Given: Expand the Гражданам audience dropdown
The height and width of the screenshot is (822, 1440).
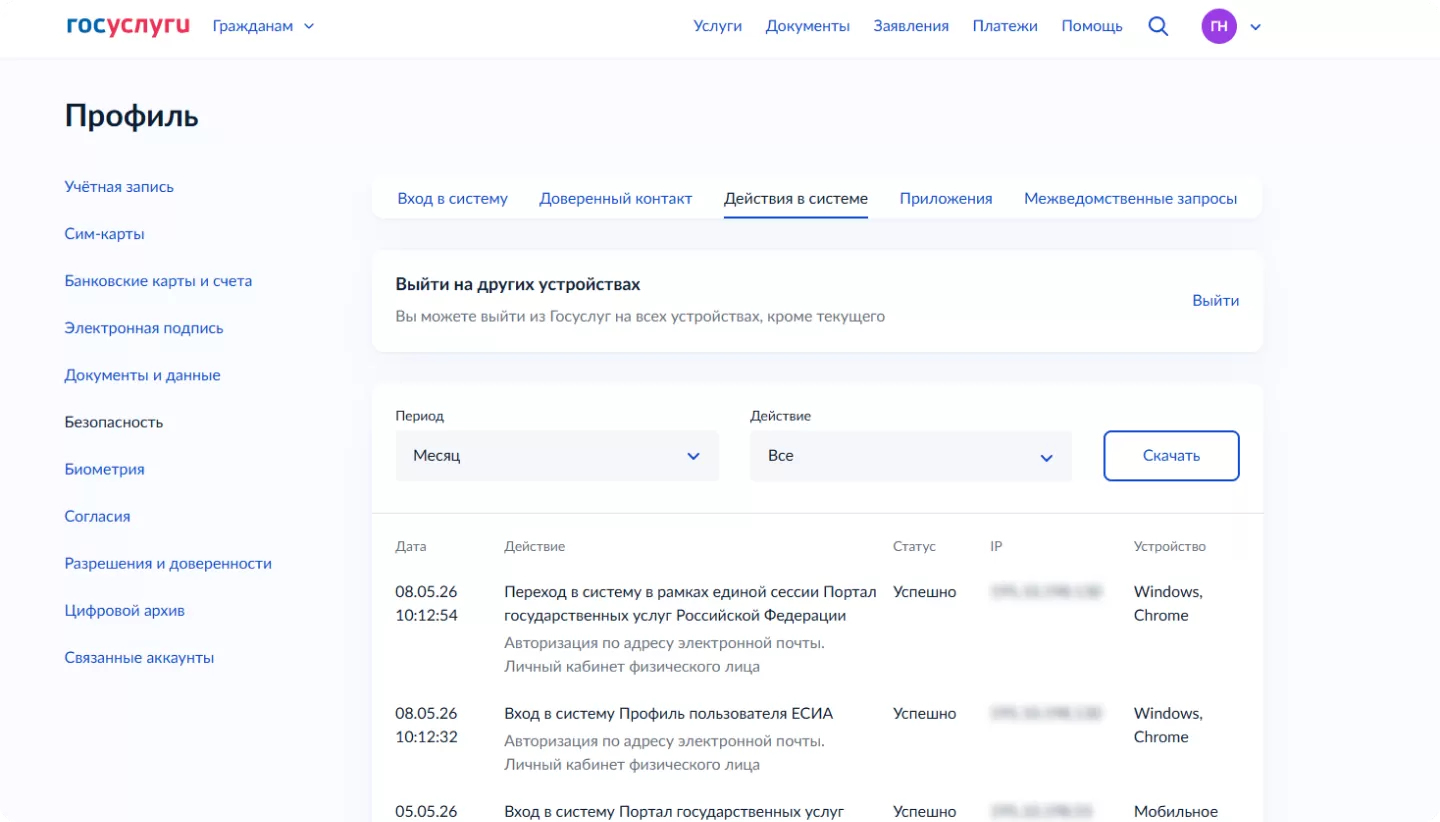Looking at the screenshot, I should pyautogui.click(x=263, y=26).
